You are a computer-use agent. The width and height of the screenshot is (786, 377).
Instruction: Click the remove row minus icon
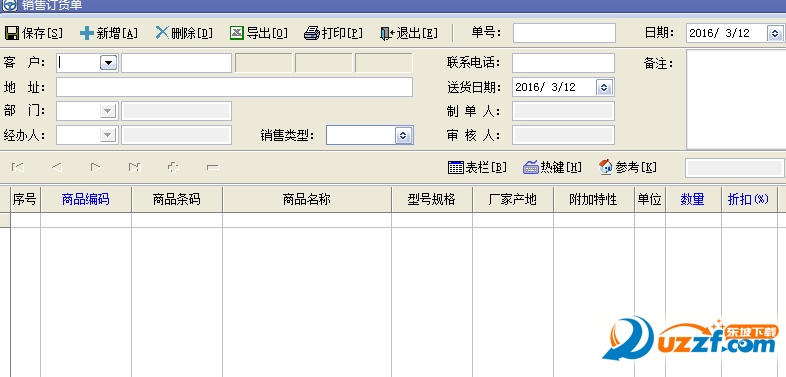coord(213,167)
